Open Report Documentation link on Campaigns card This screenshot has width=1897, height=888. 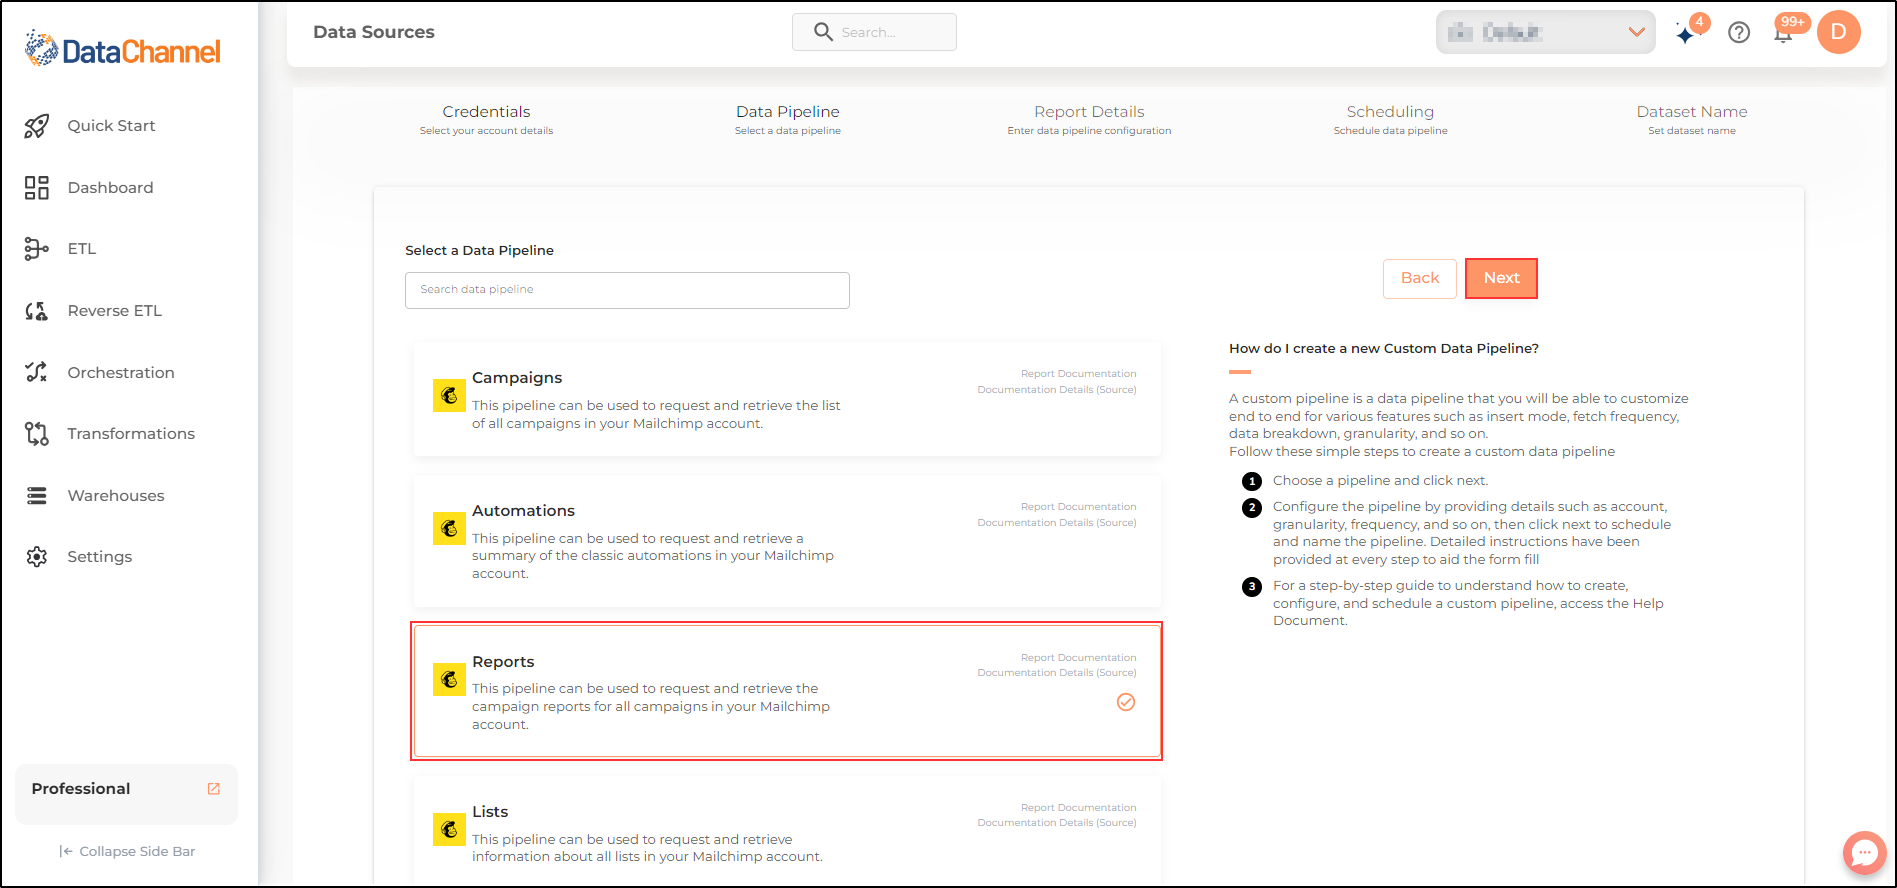[x=1078, y=374]
